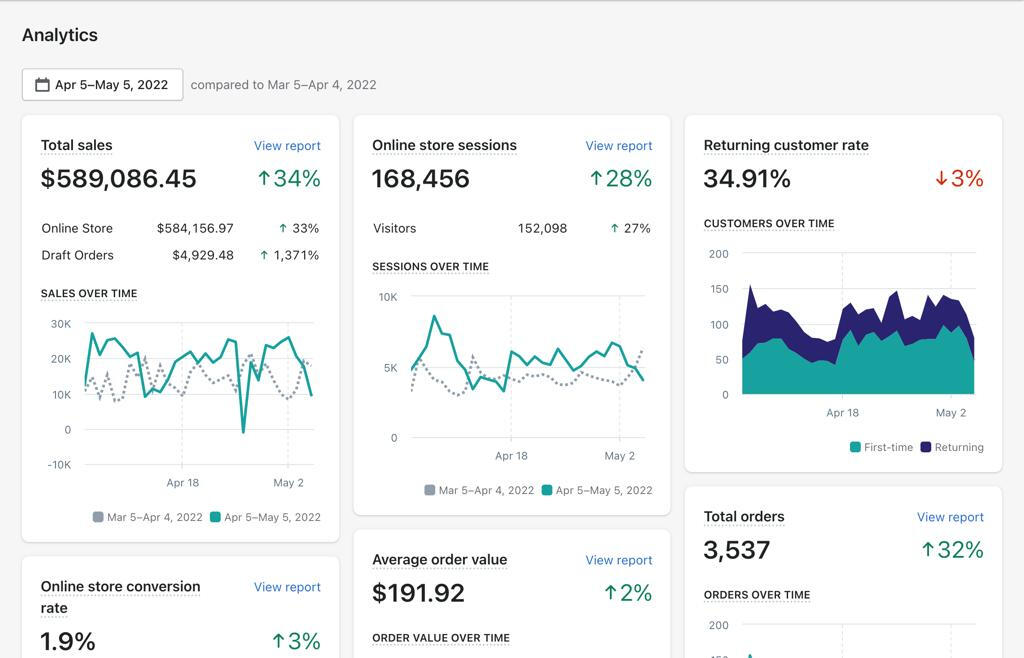This screenshot has height=658, width=1024.
Task: Click the green up arrow beside 34%
Action: click(264, 179)
